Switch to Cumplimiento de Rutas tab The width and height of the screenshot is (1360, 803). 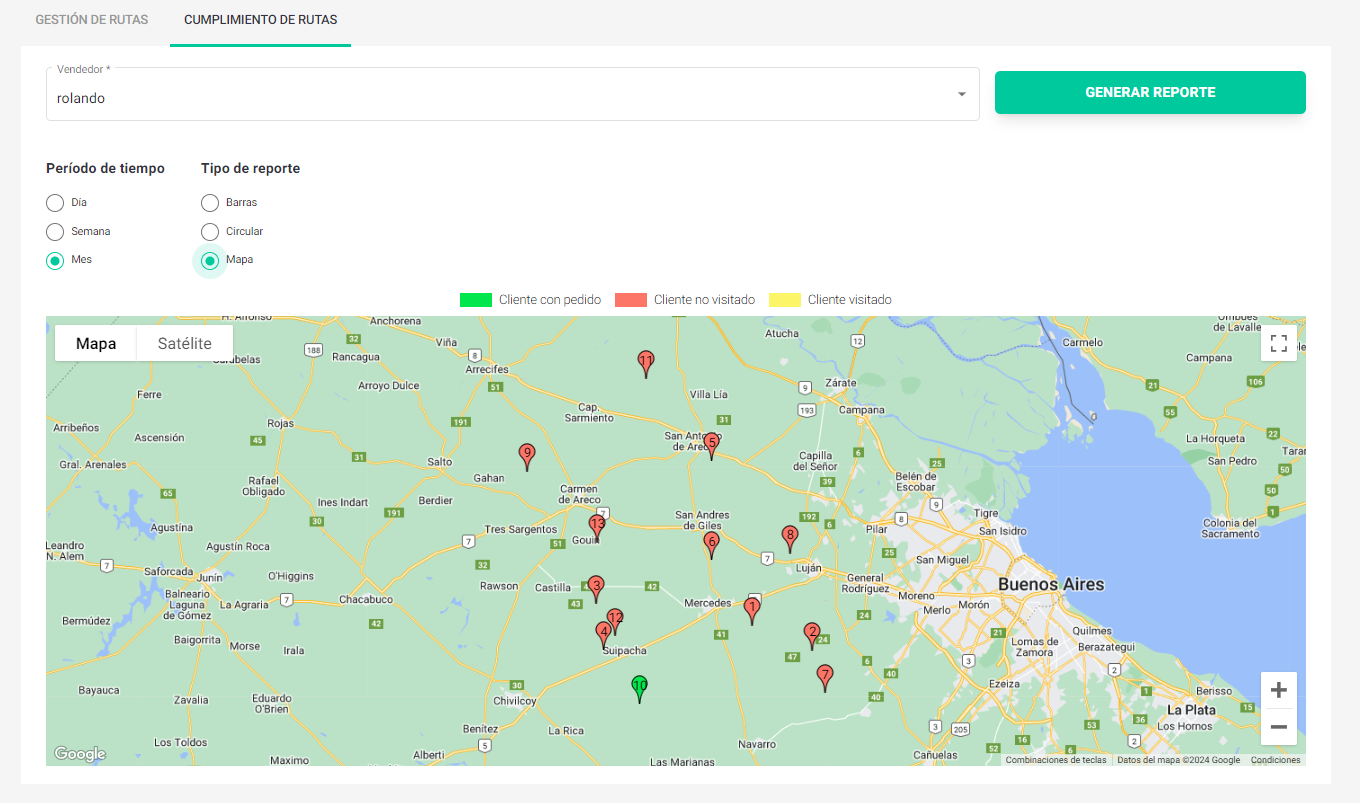tap(260, 20)
